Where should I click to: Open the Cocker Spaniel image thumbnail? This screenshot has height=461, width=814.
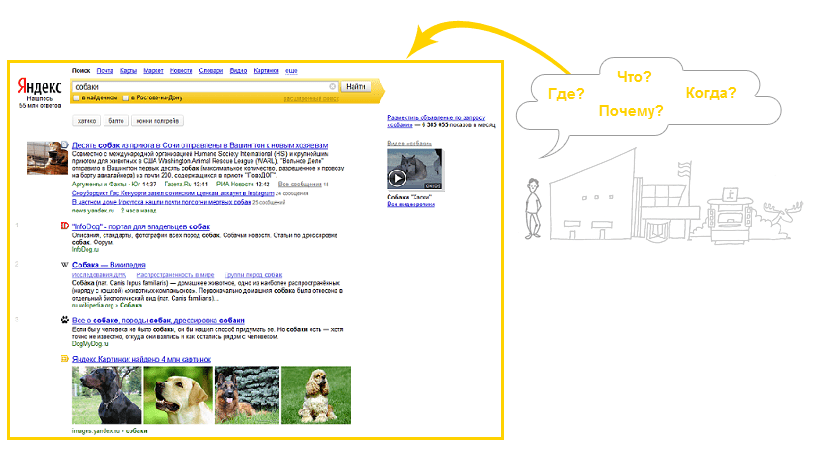pos(316,395)
